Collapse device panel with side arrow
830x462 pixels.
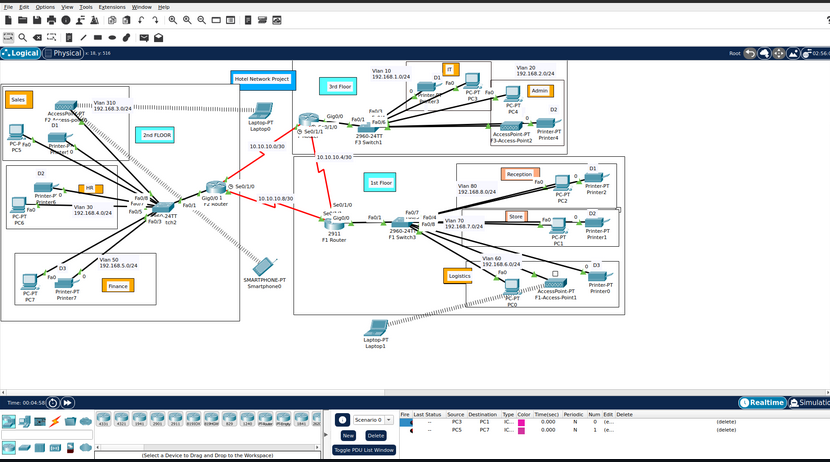click(x=325, y=435)
